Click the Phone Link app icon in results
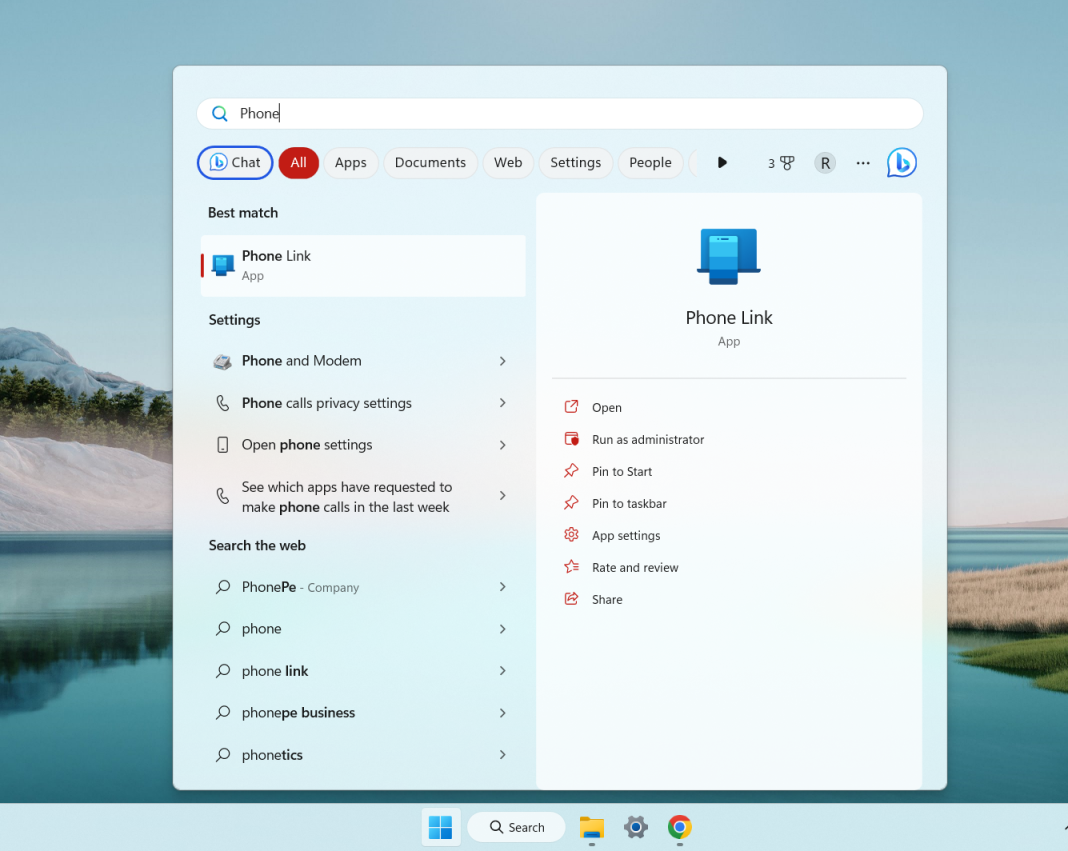The image size is (1068, 851). coord(222,264)
